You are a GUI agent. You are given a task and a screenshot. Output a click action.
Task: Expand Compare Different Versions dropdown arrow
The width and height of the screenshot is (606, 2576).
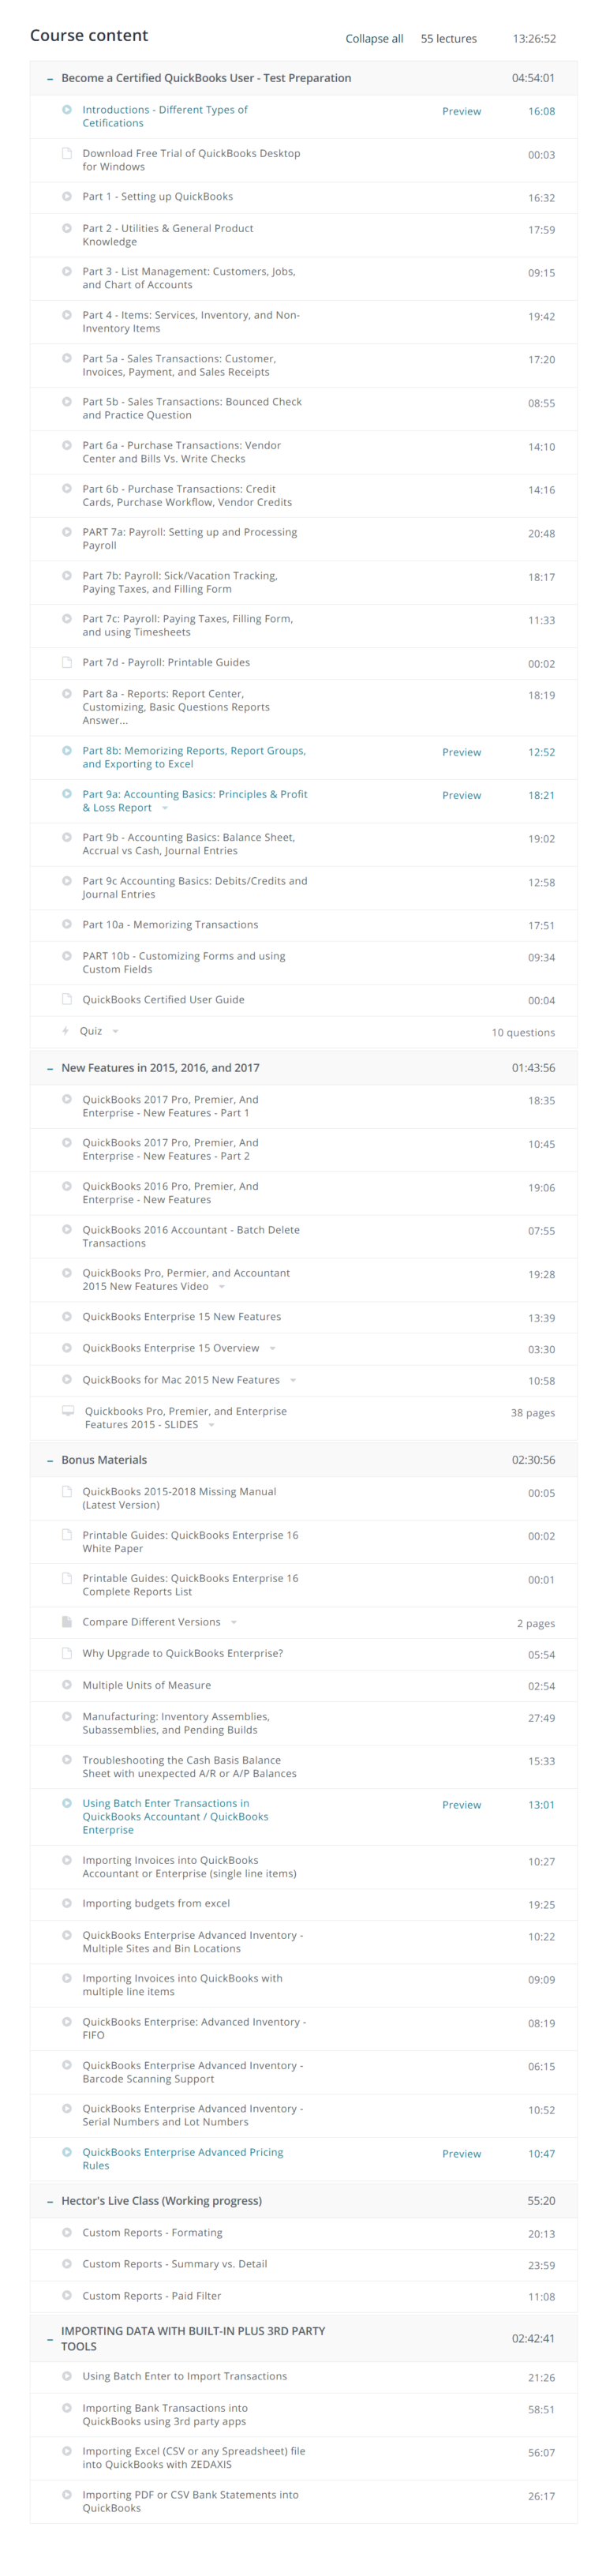click(234, 1622)
